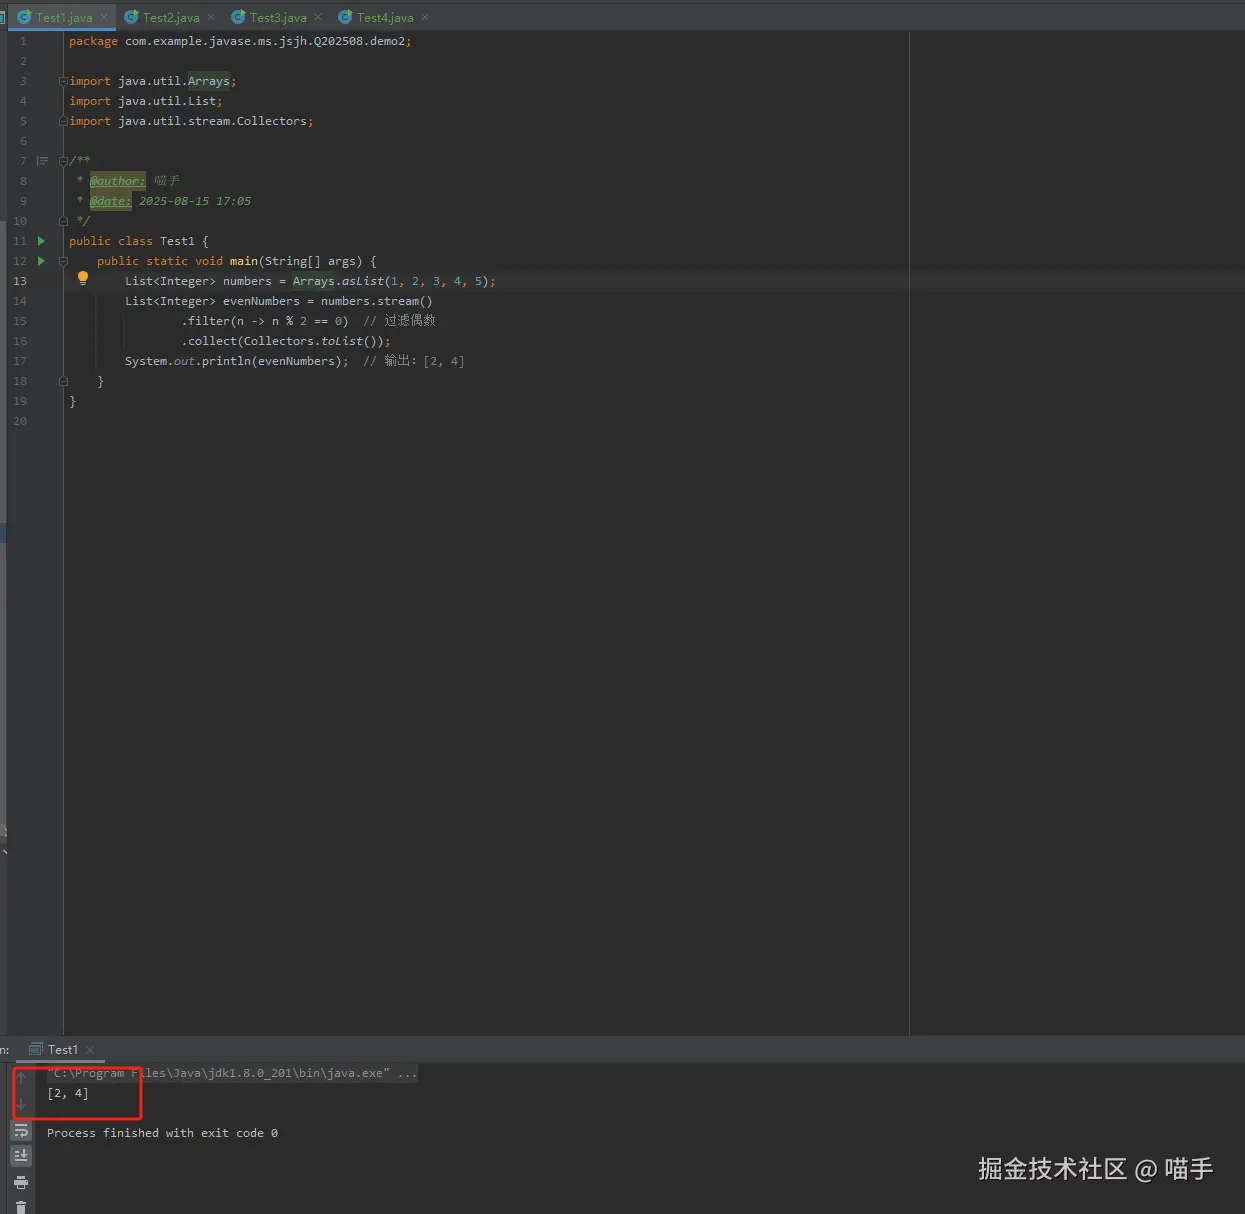Click line number 13 in the gutter

pos(20,281)
